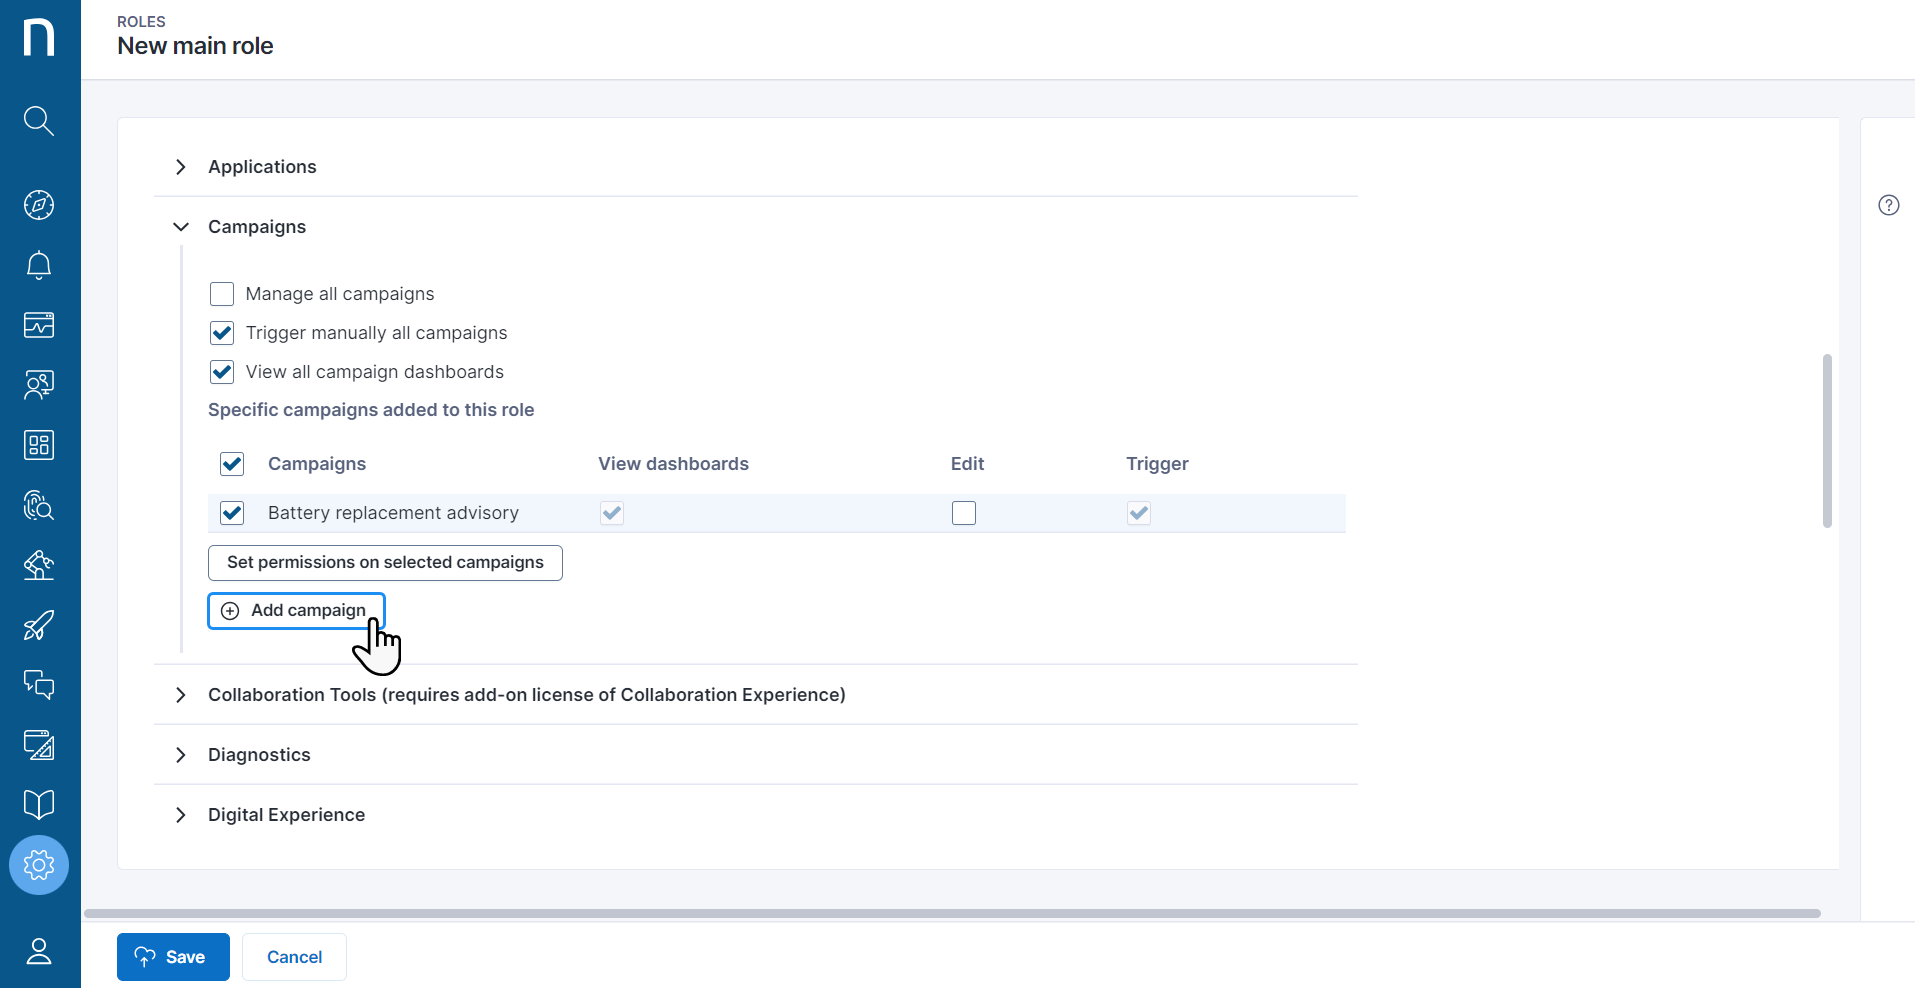
Task: Open the library book icon
Action: pyautogui.click(x=38, y=804)
